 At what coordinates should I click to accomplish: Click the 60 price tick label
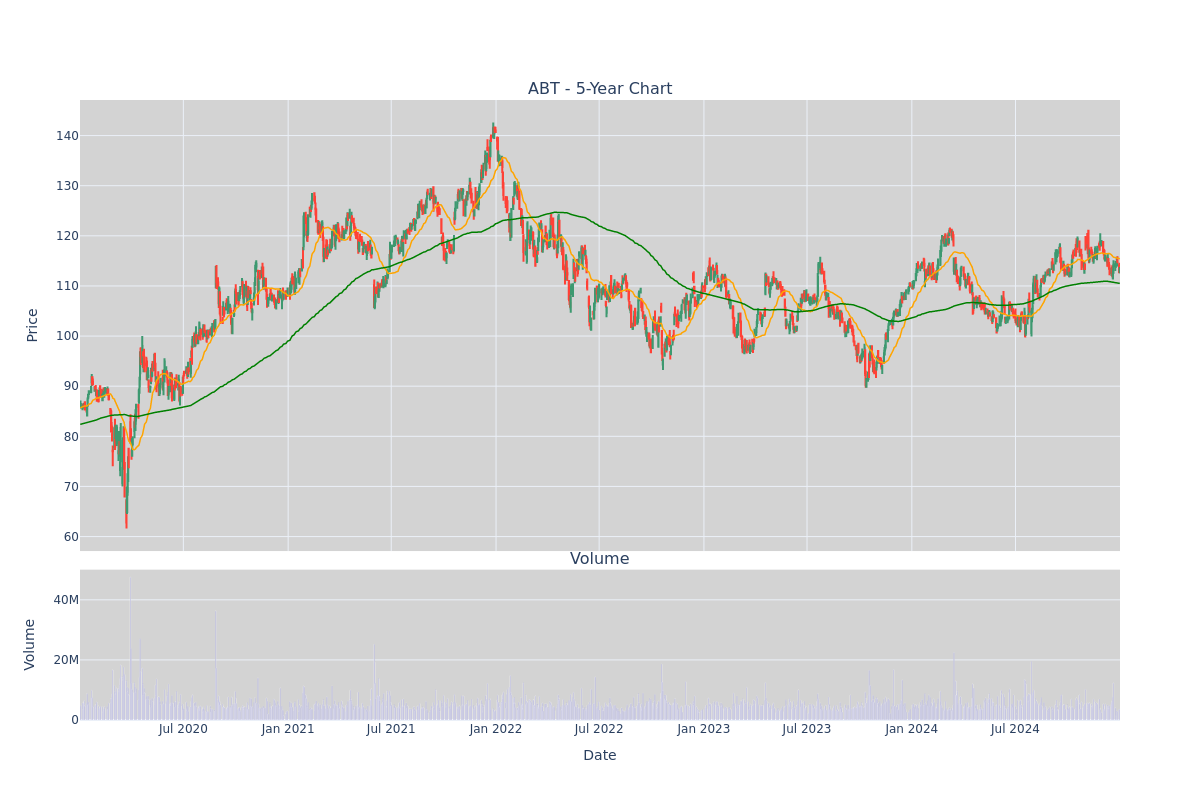[70, 537]
